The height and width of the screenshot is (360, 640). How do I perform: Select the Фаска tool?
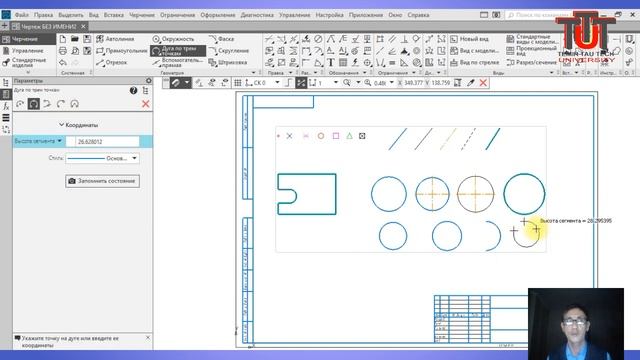[x=221, y=39]
